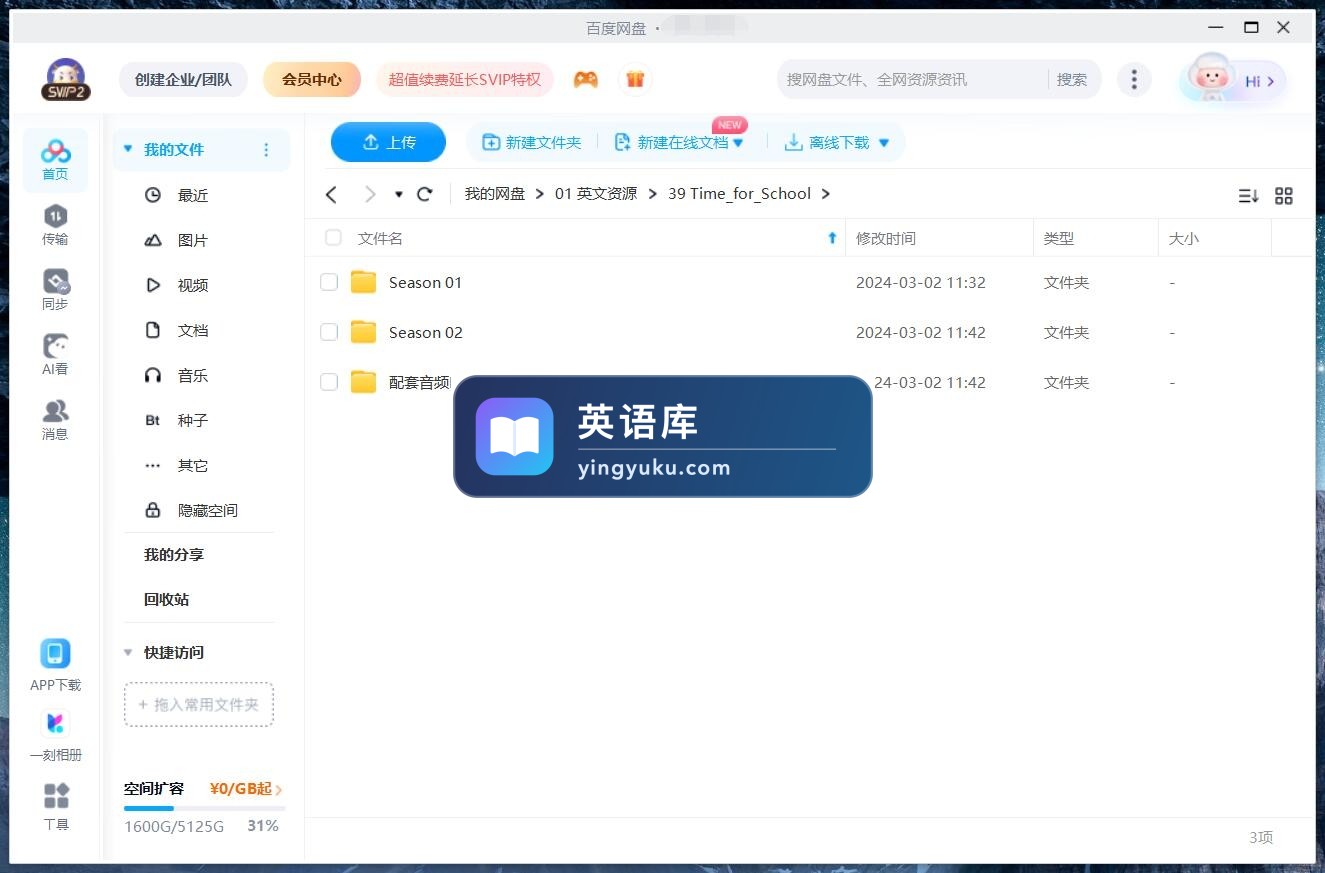Click the 搜索 search button

[1072, 79]
